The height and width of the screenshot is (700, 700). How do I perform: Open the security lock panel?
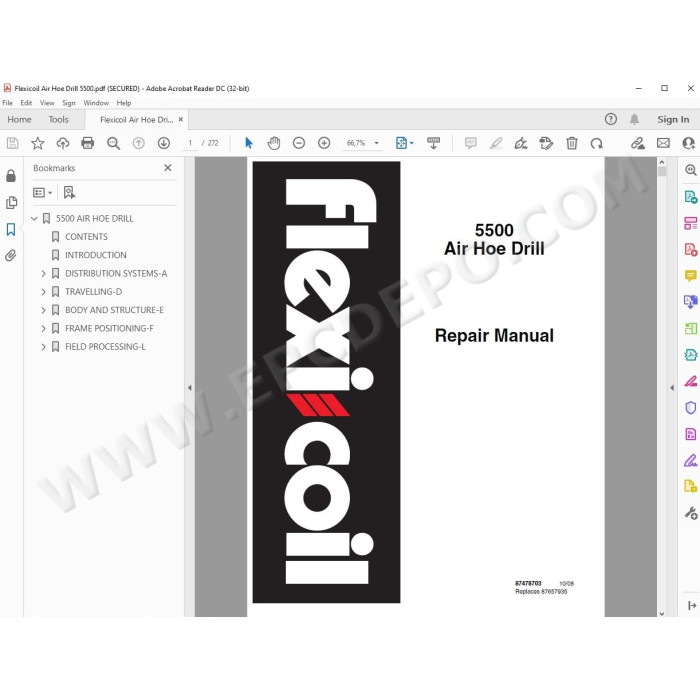pyautogui.click(x=11, y=175)
